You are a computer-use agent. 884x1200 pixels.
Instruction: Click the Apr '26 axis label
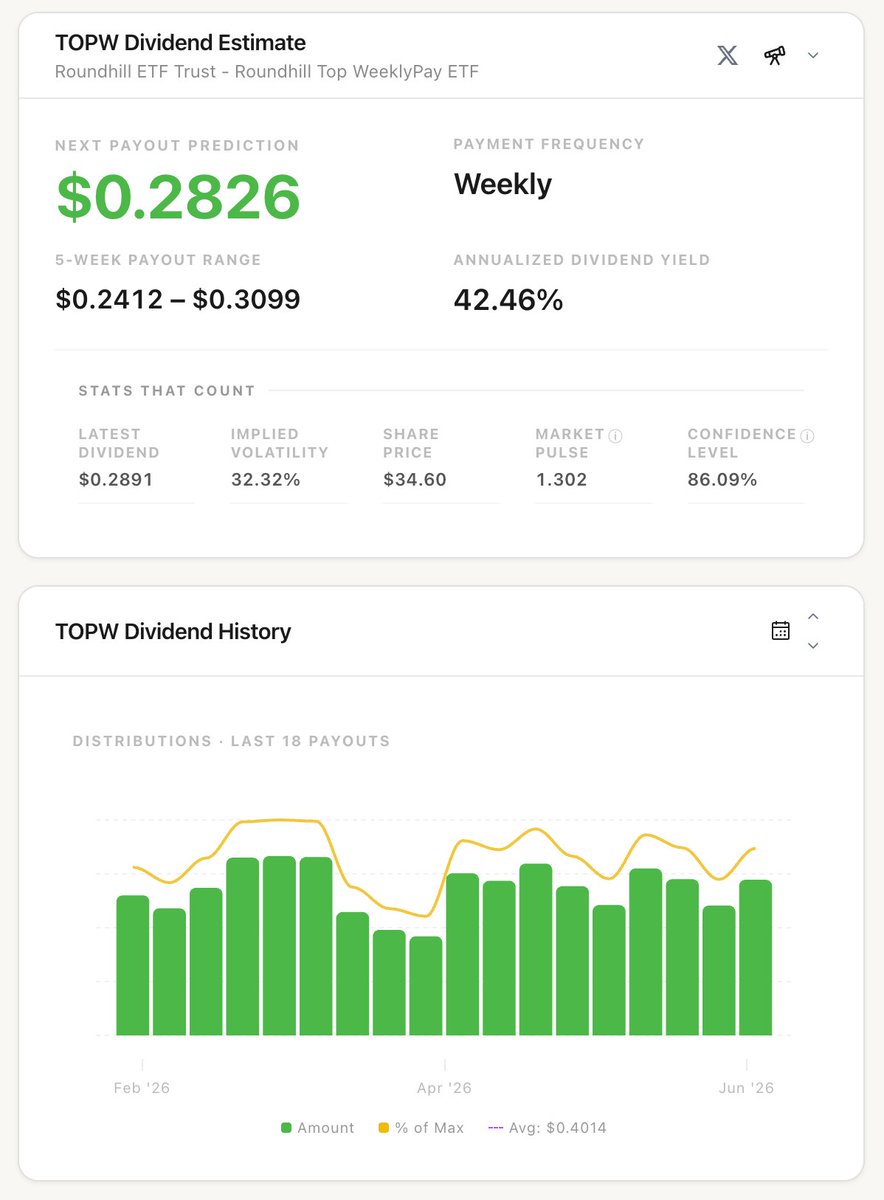click(x=444, y=1088)
